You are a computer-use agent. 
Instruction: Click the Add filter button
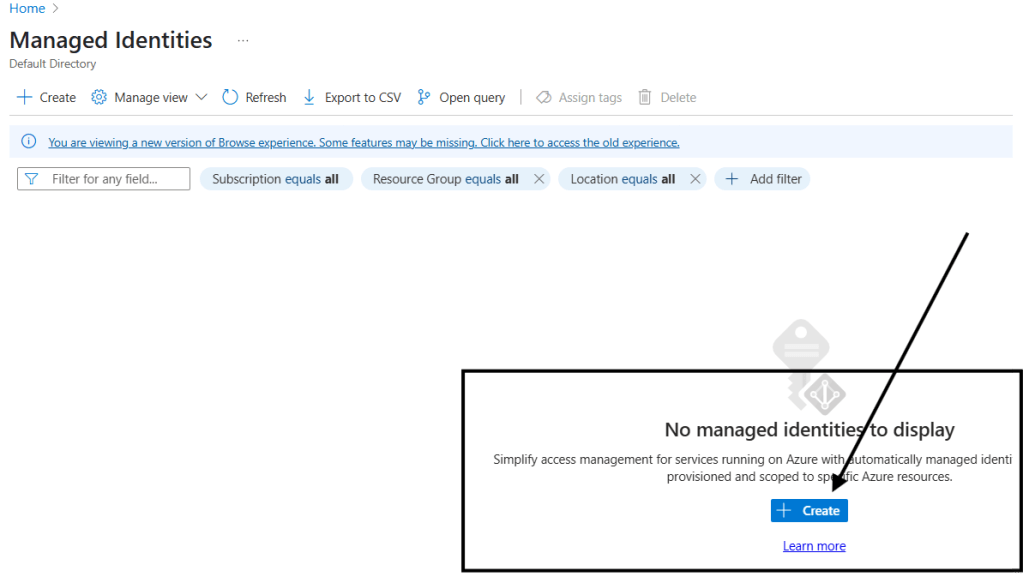coord(763,179)
